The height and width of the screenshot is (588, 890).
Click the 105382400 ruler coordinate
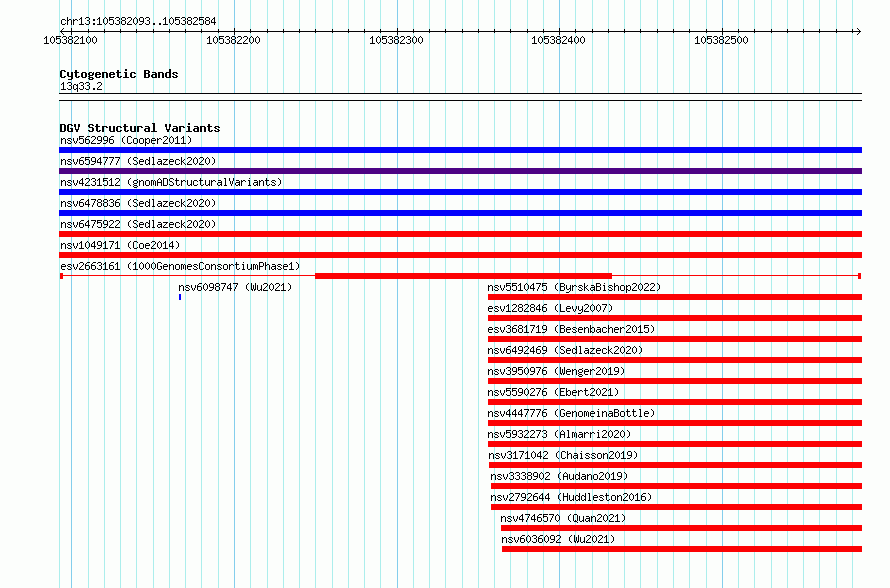558,40
